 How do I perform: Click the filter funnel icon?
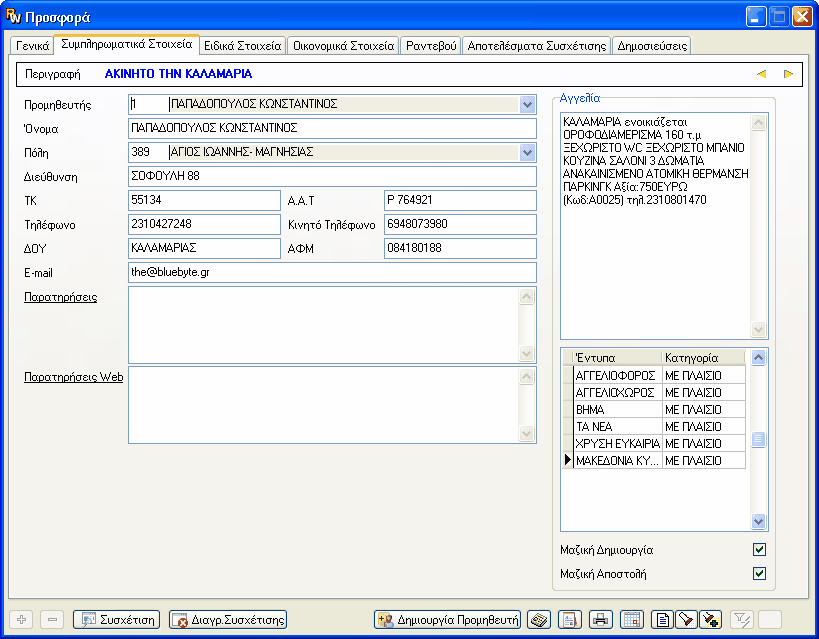pos(741,620)
